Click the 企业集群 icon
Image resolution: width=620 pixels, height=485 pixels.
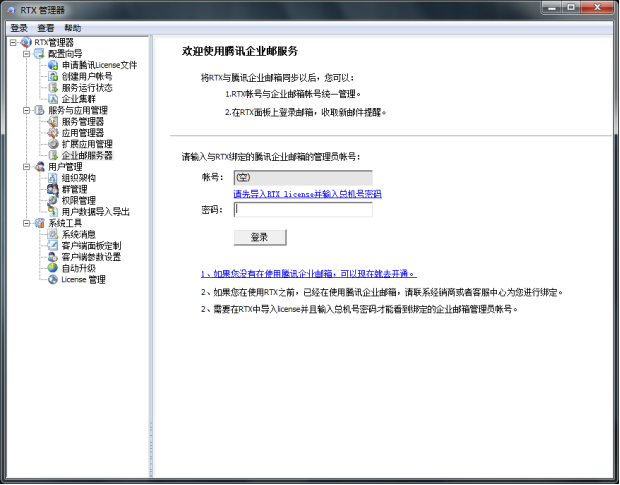(x=53, y=99)
